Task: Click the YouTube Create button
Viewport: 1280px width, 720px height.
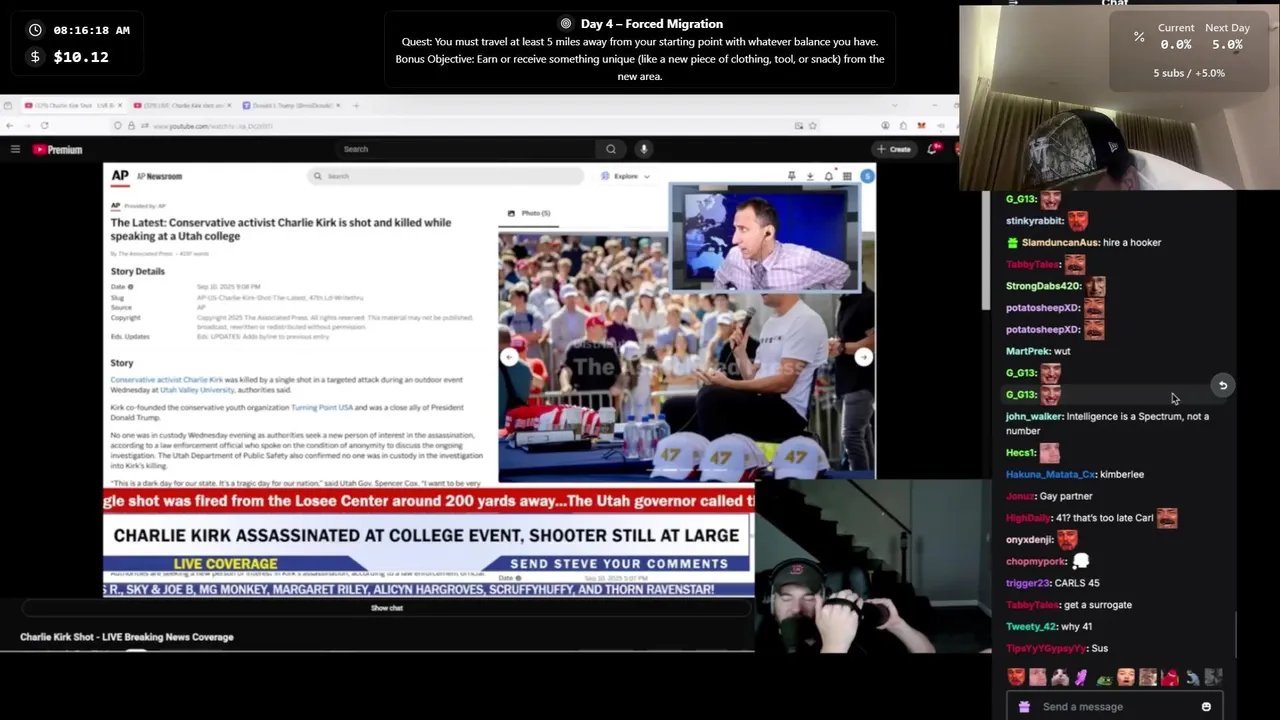Action: point(896,149)
